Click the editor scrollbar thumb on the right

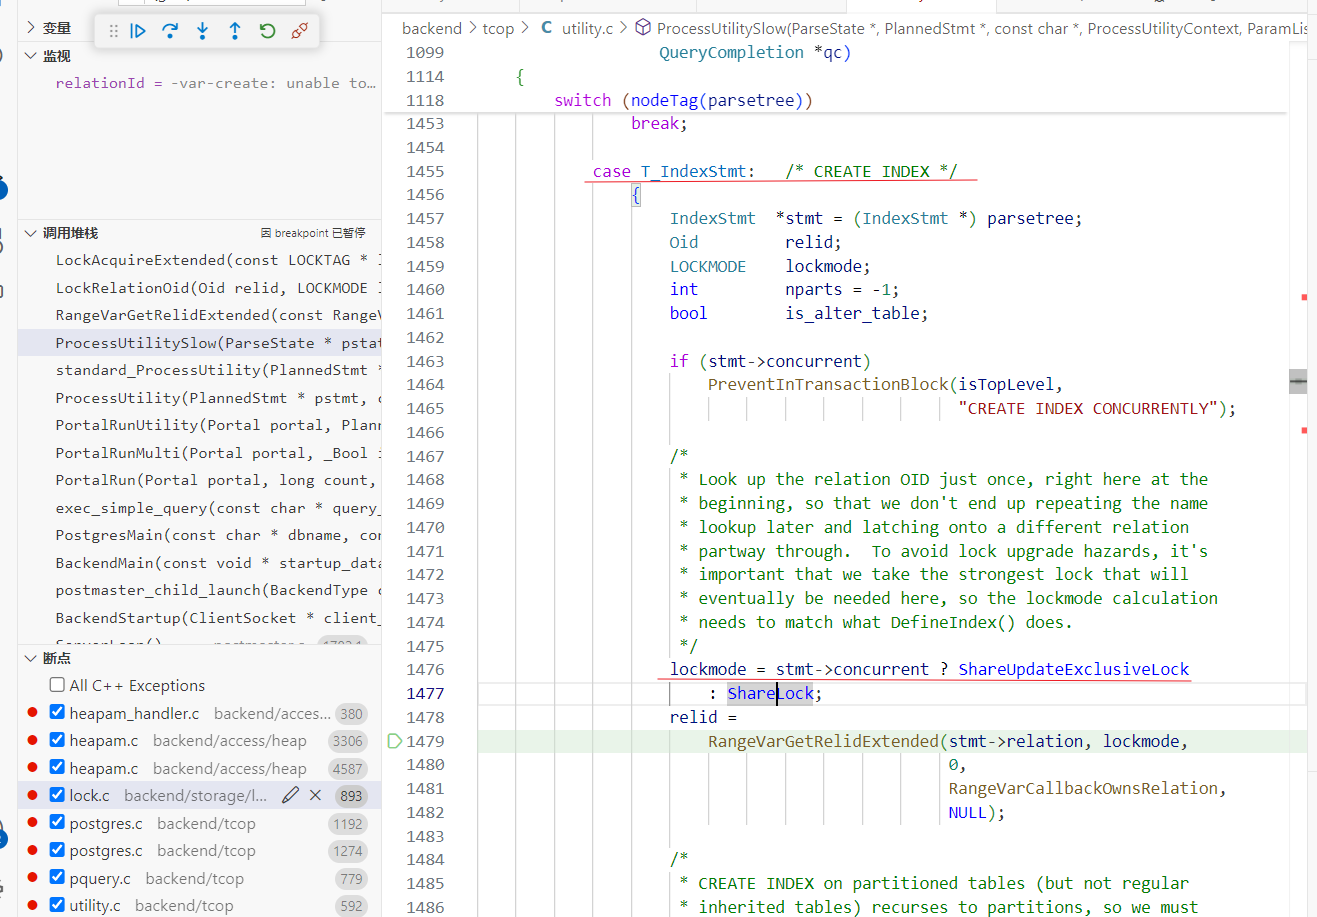click(1298, 381)
